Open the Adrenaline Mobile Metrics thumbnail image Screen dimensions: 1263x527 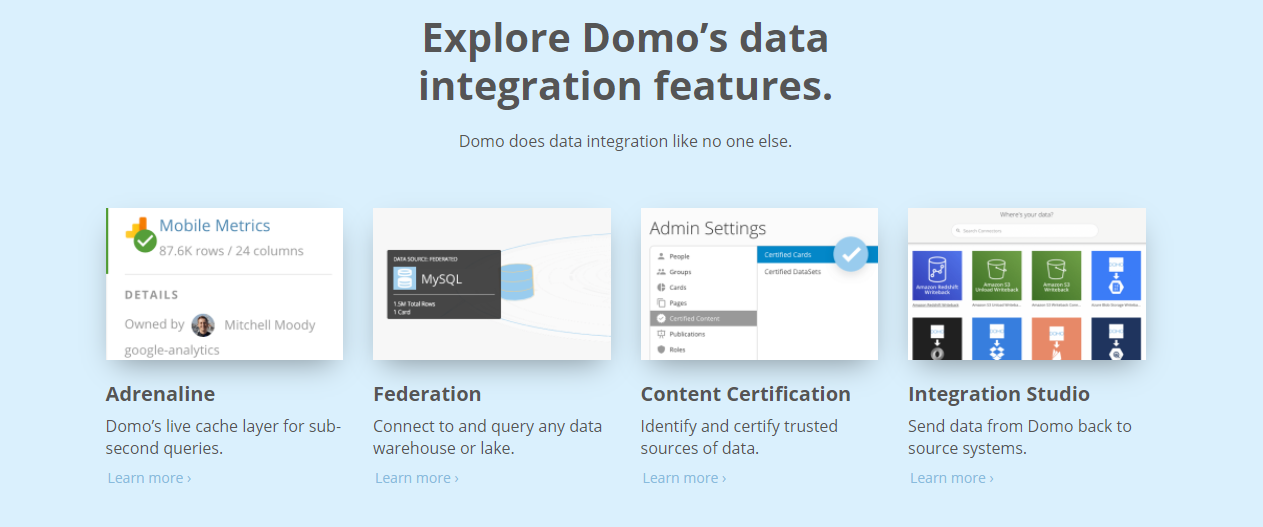coord(225,284)
